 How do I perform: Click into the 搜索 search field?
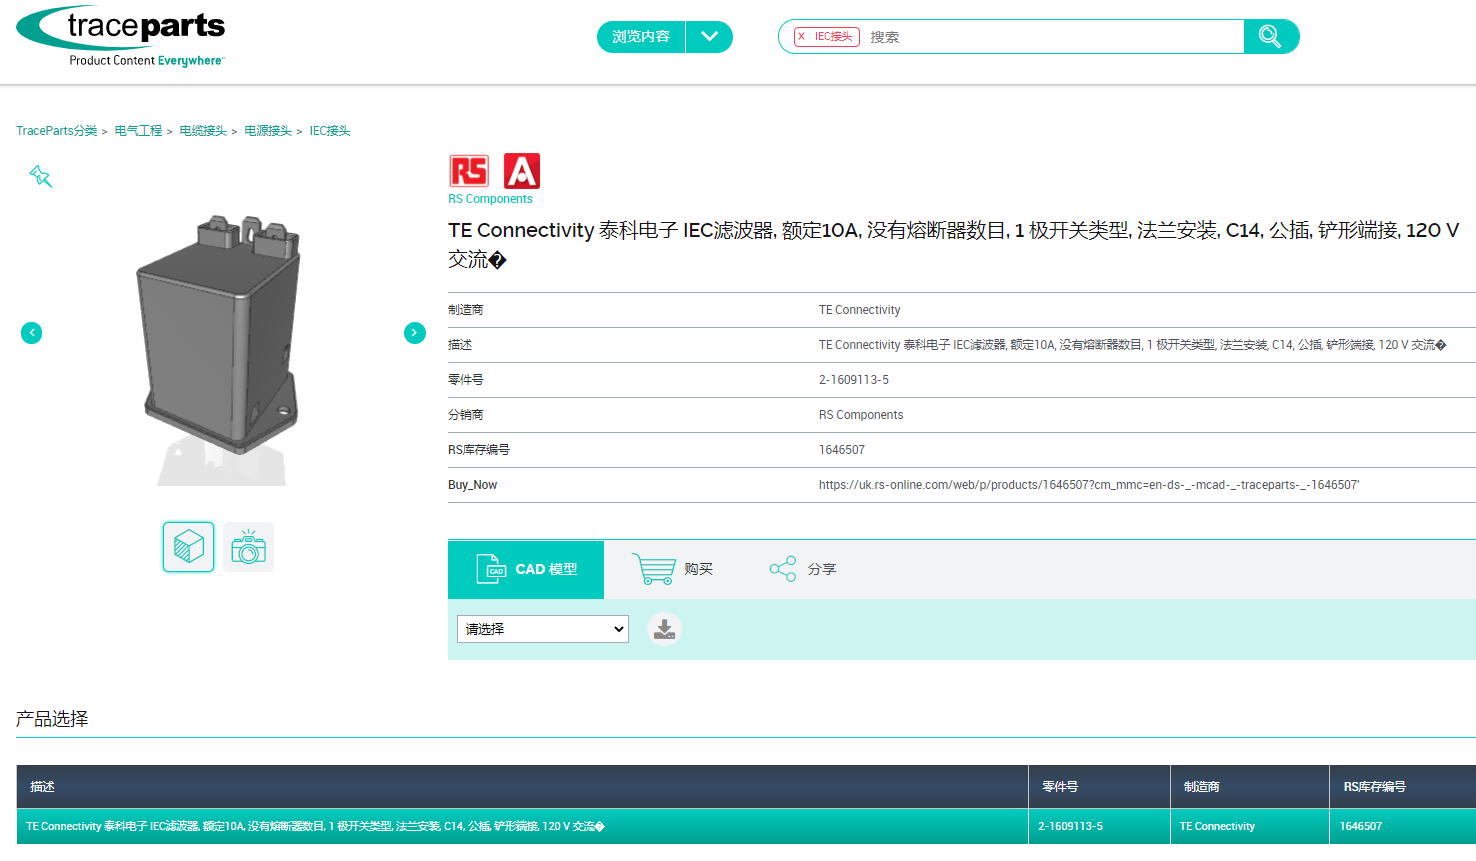pyautogui.click(x=1050, y=37)
